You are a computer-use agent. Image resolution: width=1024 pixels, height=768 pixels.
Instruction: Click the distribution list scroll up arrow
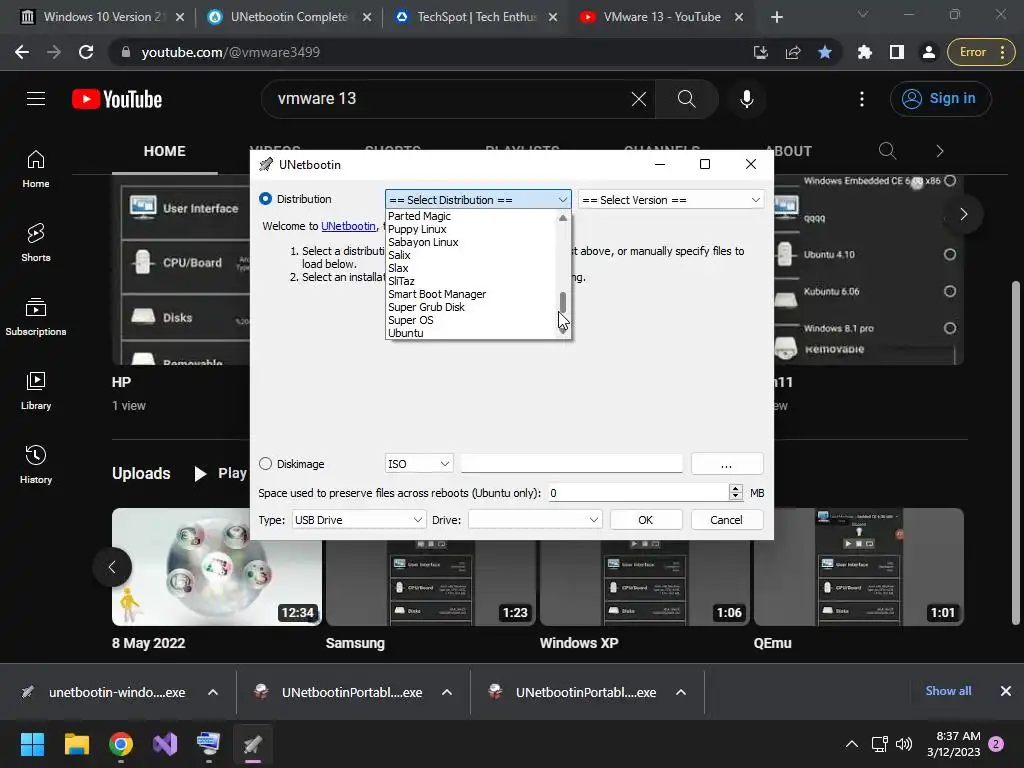563,217
